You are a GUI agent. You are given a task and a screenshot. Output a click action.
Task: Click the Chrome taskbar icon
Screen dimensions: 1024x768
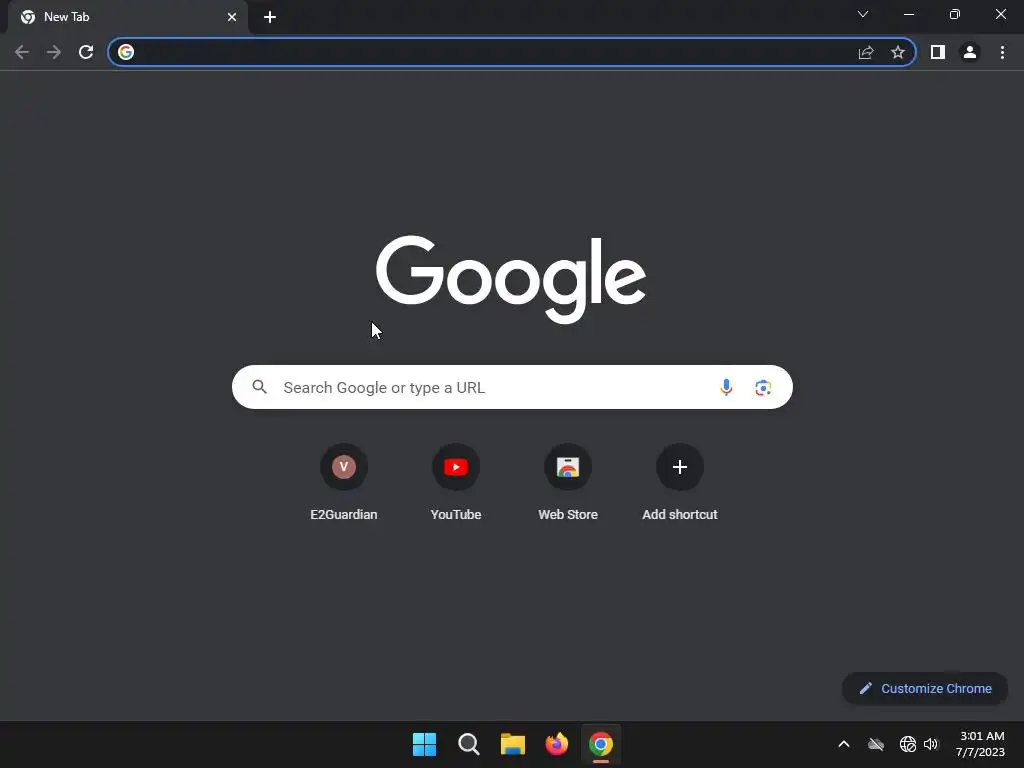601,744
